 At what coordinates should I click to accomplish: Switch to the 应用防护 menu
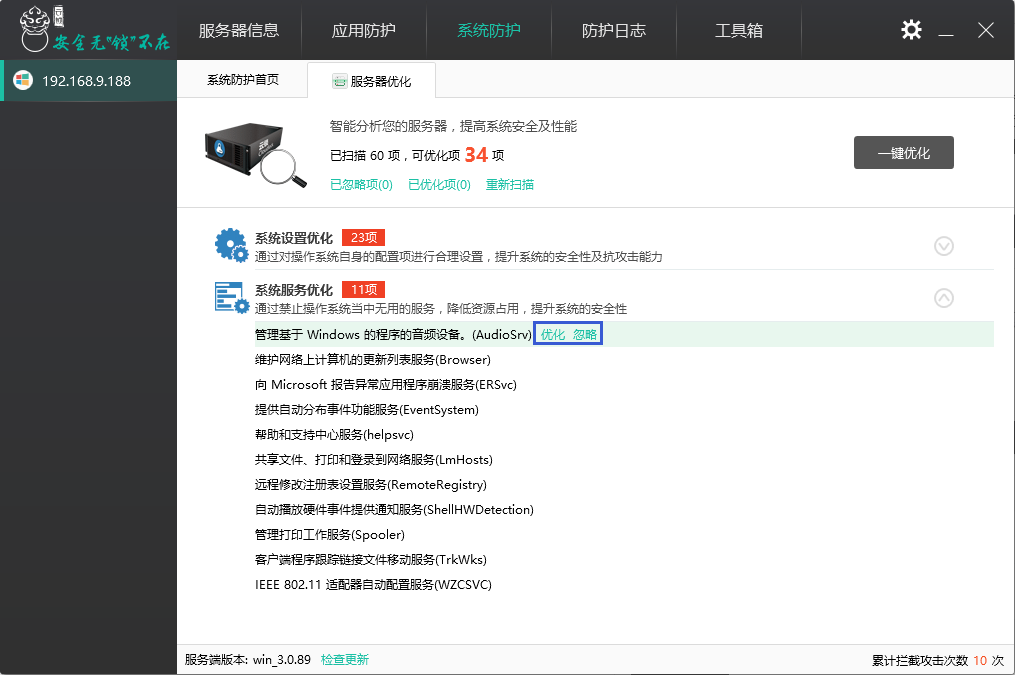(x=362, y=31)
